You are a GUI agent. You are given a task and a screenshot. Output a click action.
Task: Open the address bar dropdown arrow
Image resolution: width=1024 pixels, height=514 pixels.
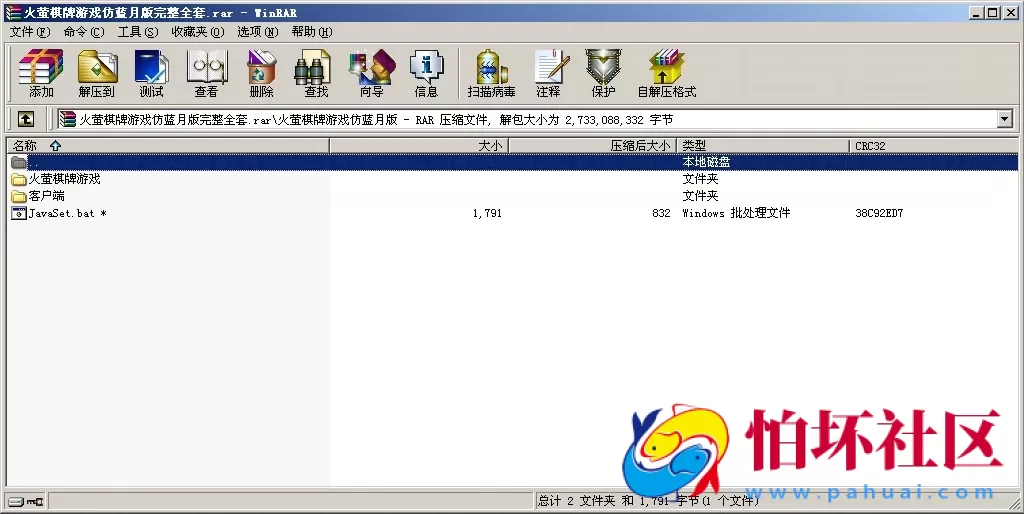(1005, 119)
